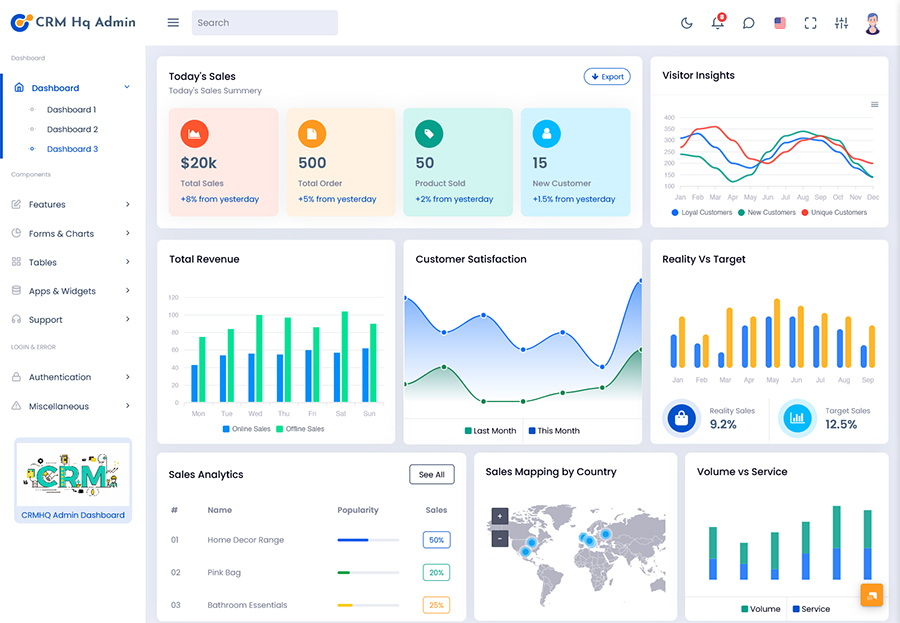Click the Apps & Widgets database icon
The width and height of the screenshot is (900, 623).
click(16, 291)
